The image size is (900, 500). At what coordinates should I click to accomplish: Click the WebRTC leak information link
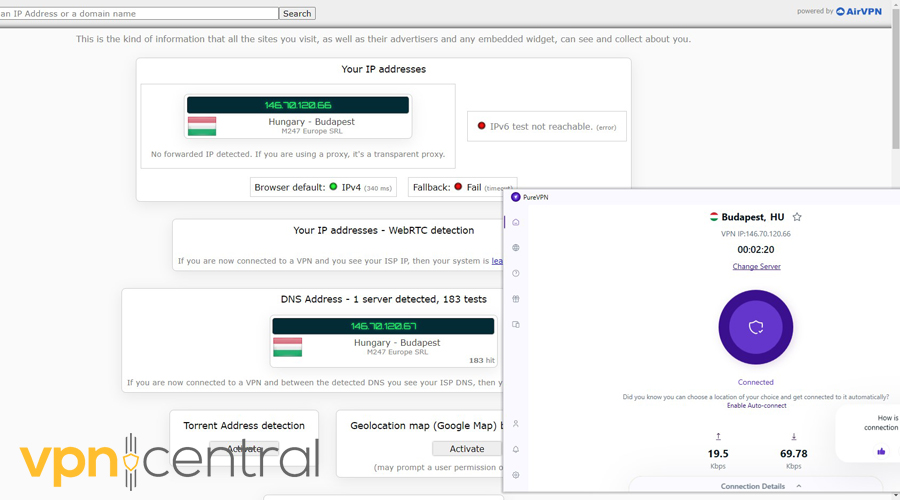[x=497, y=261]
